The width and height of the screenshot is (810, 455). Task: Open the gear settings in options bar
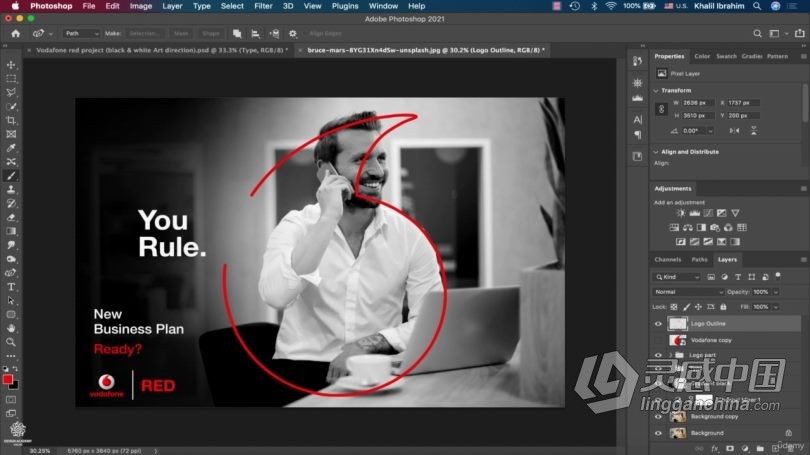pos(293,34)
